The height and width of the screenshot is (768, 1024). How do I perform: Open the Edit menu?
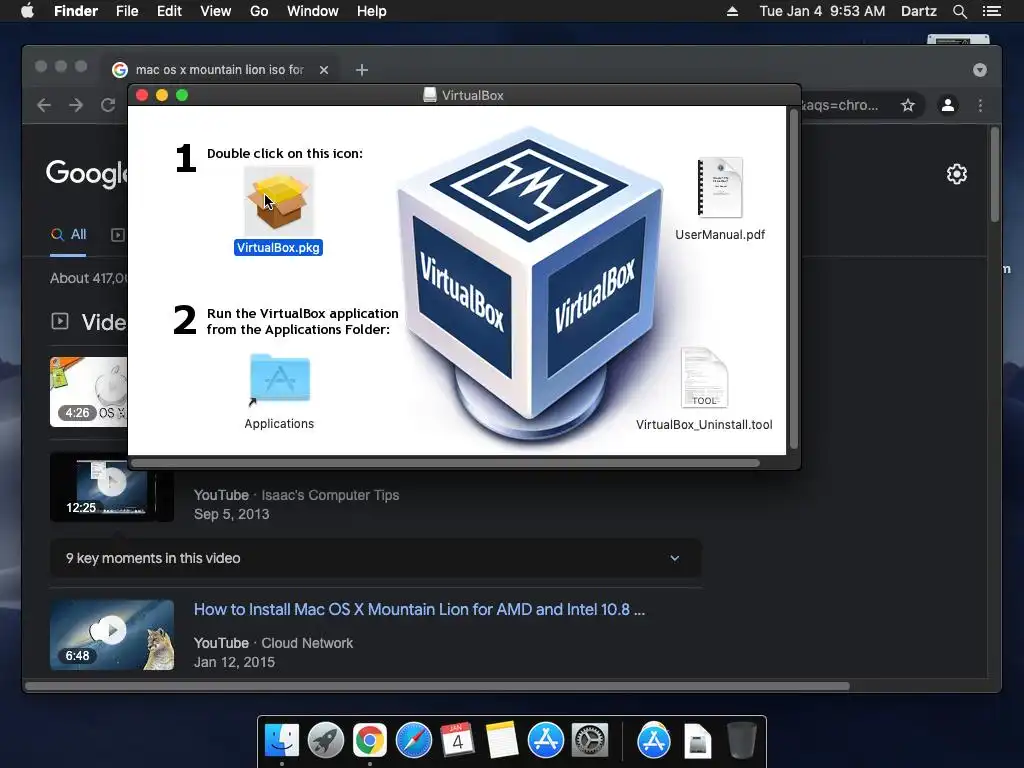[169, 11]
